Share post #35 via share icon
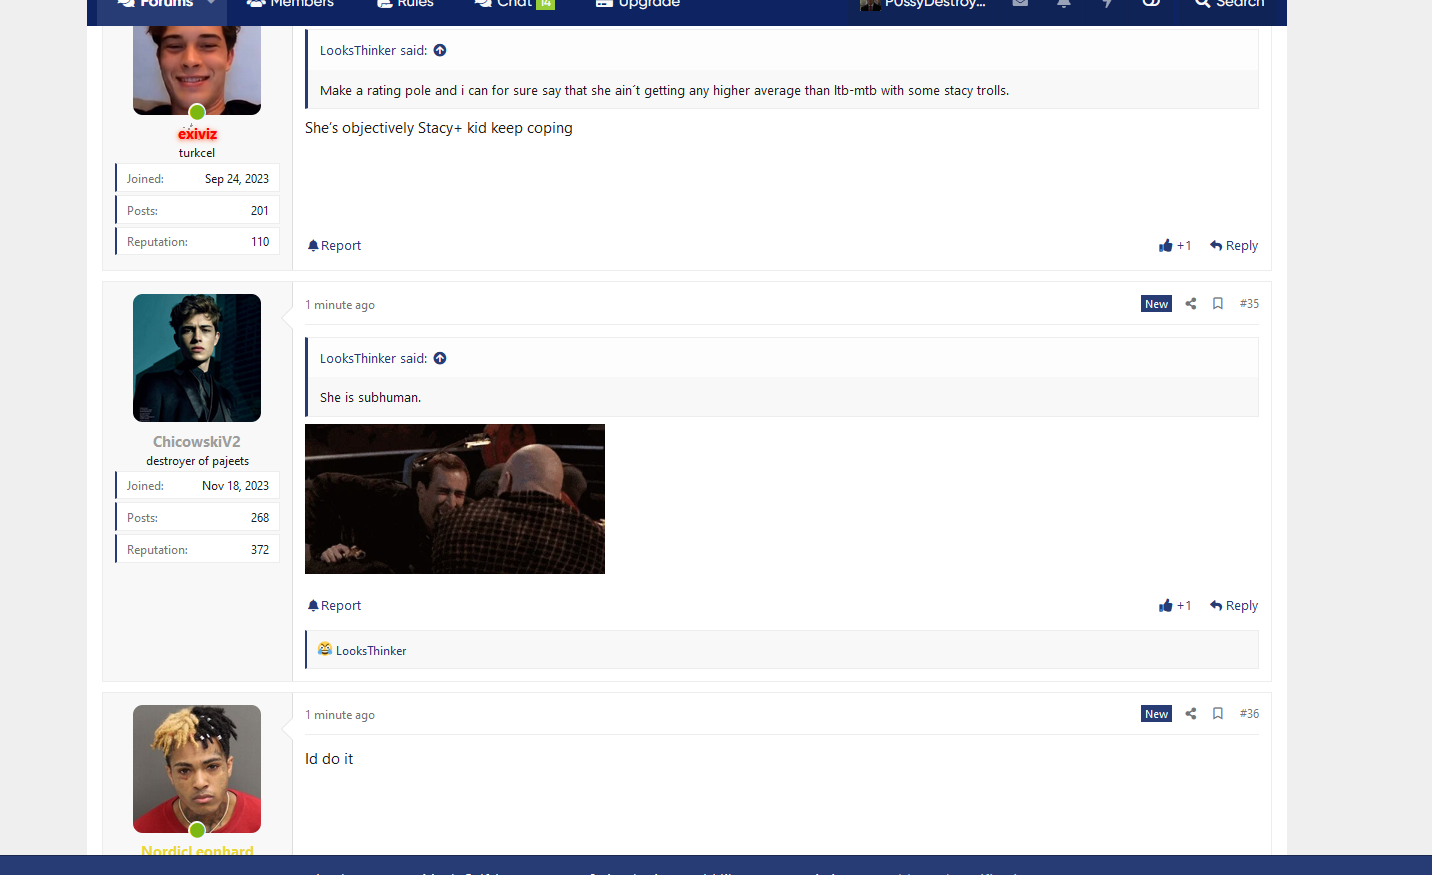1432x875 pixels. click(1190, 304)
